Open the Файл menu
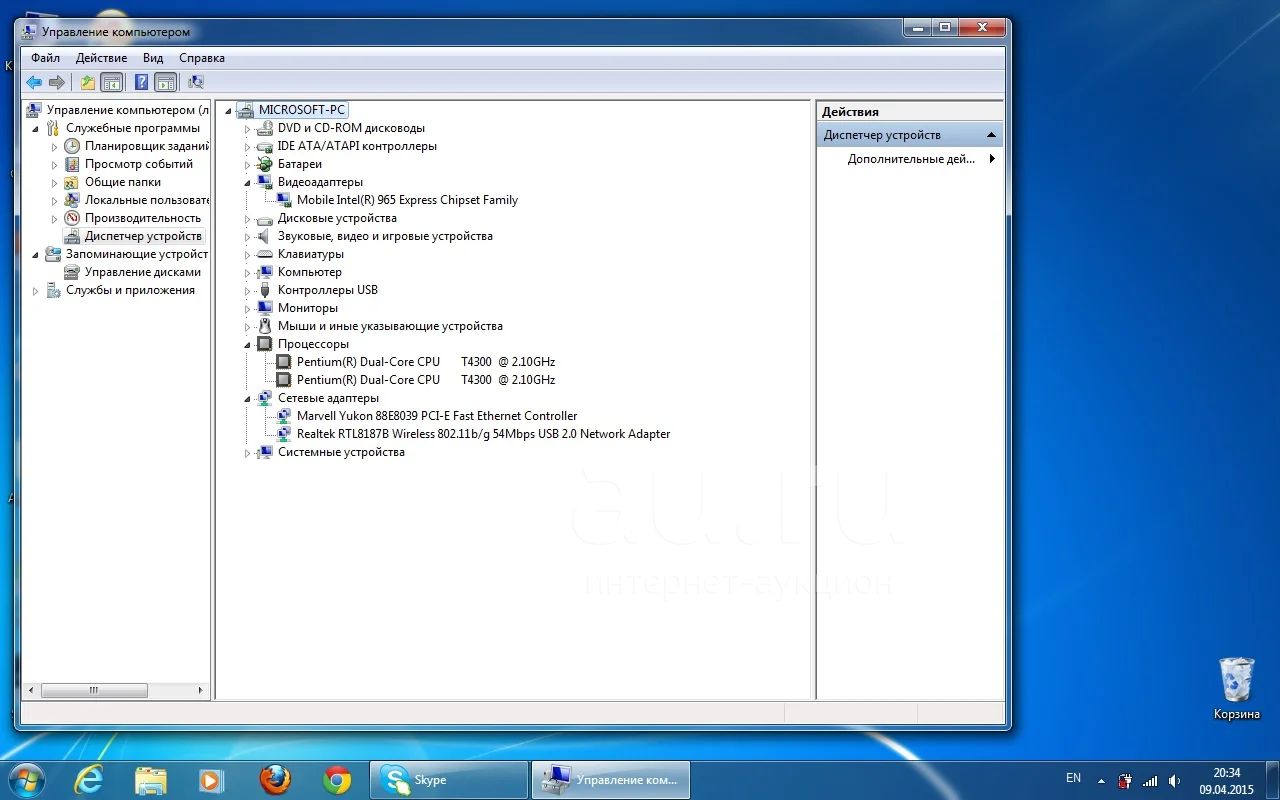1280x800 pixels. (45, 58)
